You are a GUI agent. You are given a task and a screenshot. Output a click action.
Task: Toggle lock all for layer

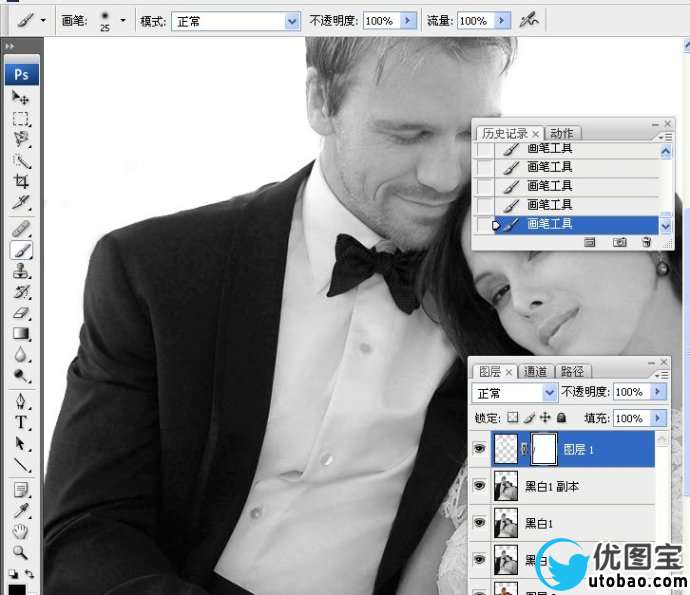[x=561, y=417]
